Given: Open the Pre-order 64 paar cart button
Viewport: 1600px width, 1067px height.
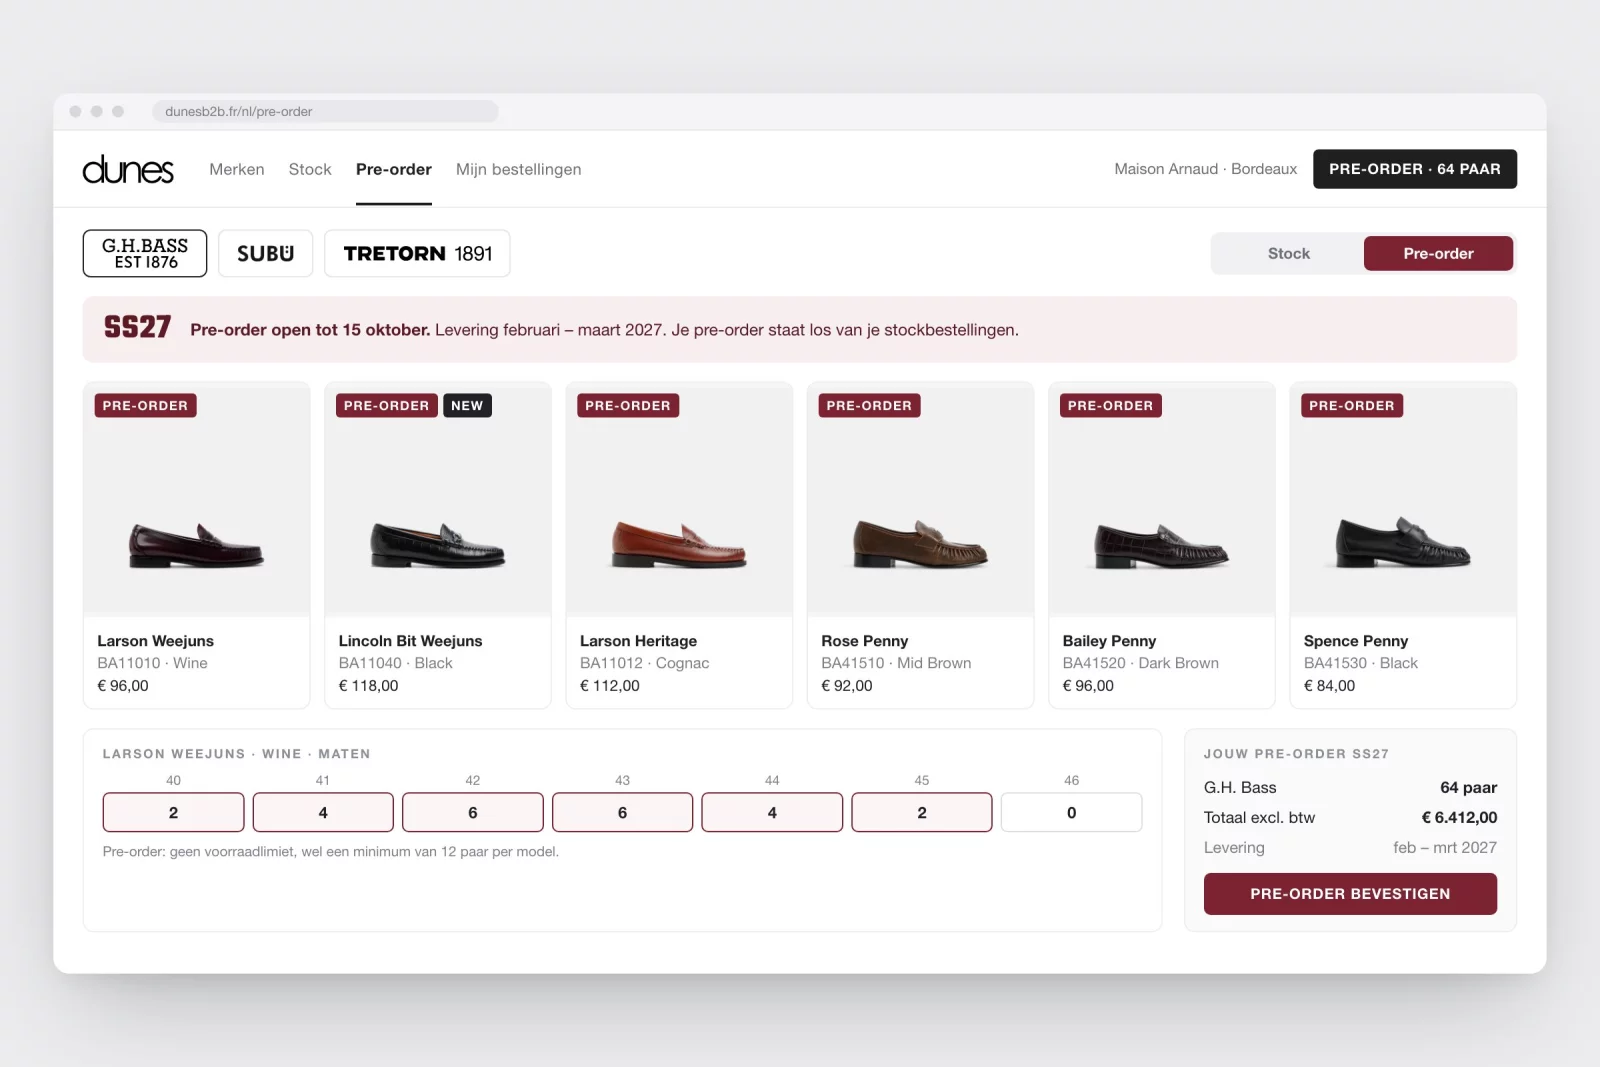Looking at the screenshot, I should pyautogui.click(x=1415, y=169).
